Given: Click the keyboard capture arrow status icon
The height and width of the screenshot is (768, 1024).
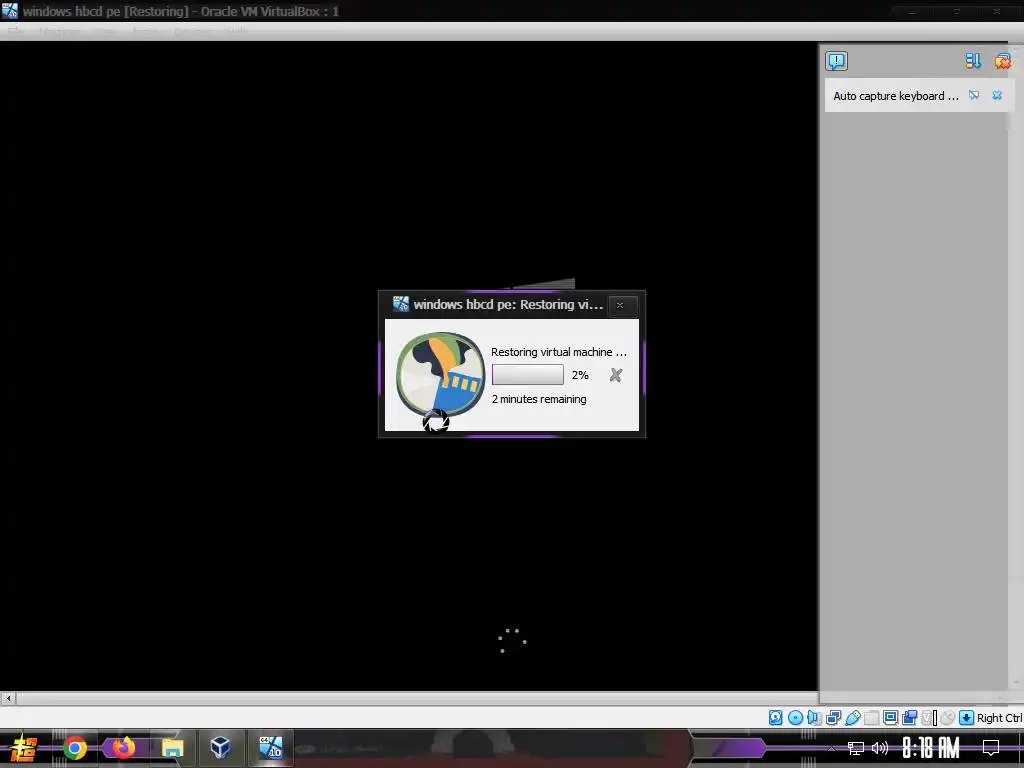Looking at the screenshot, I should click(x=967, y=718).
